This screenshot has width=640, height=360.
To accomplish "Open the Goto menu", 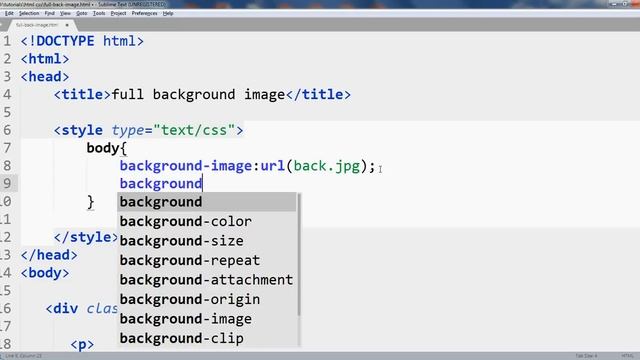I will tap(82, 13).
